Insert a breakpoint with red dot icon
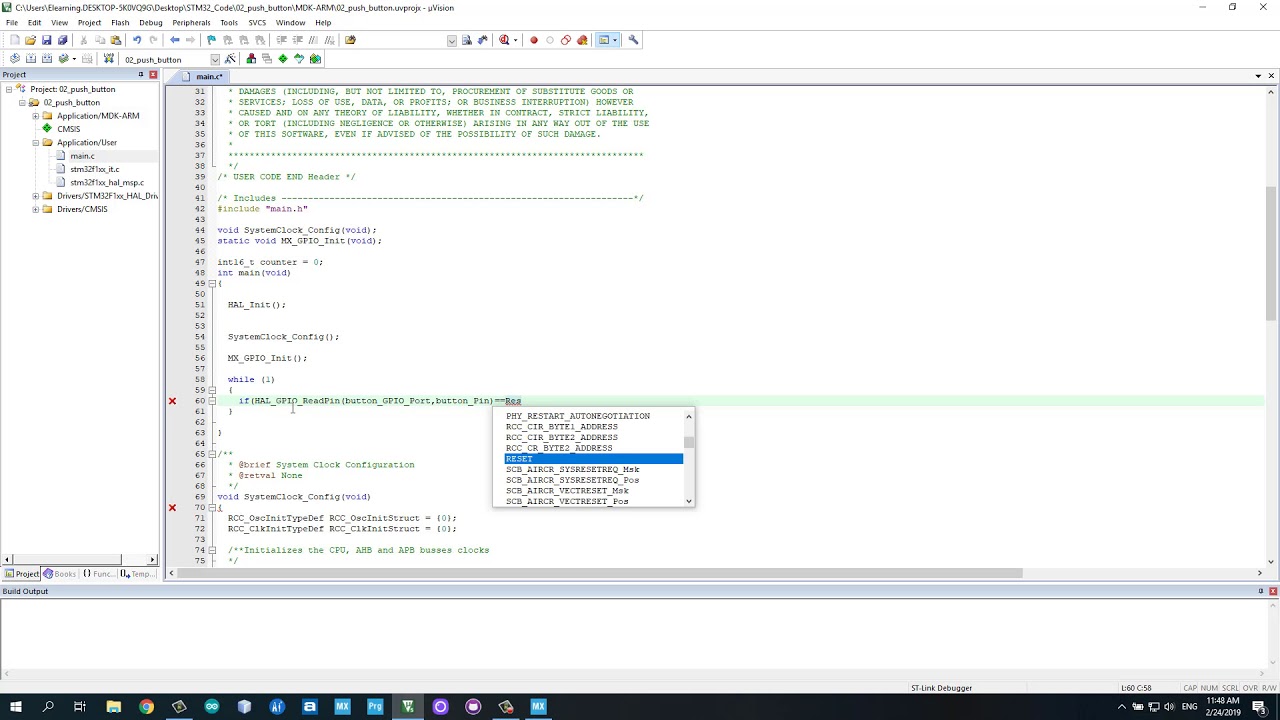The height and width of the screenshot is (720, 1280). tap(534, 40)
